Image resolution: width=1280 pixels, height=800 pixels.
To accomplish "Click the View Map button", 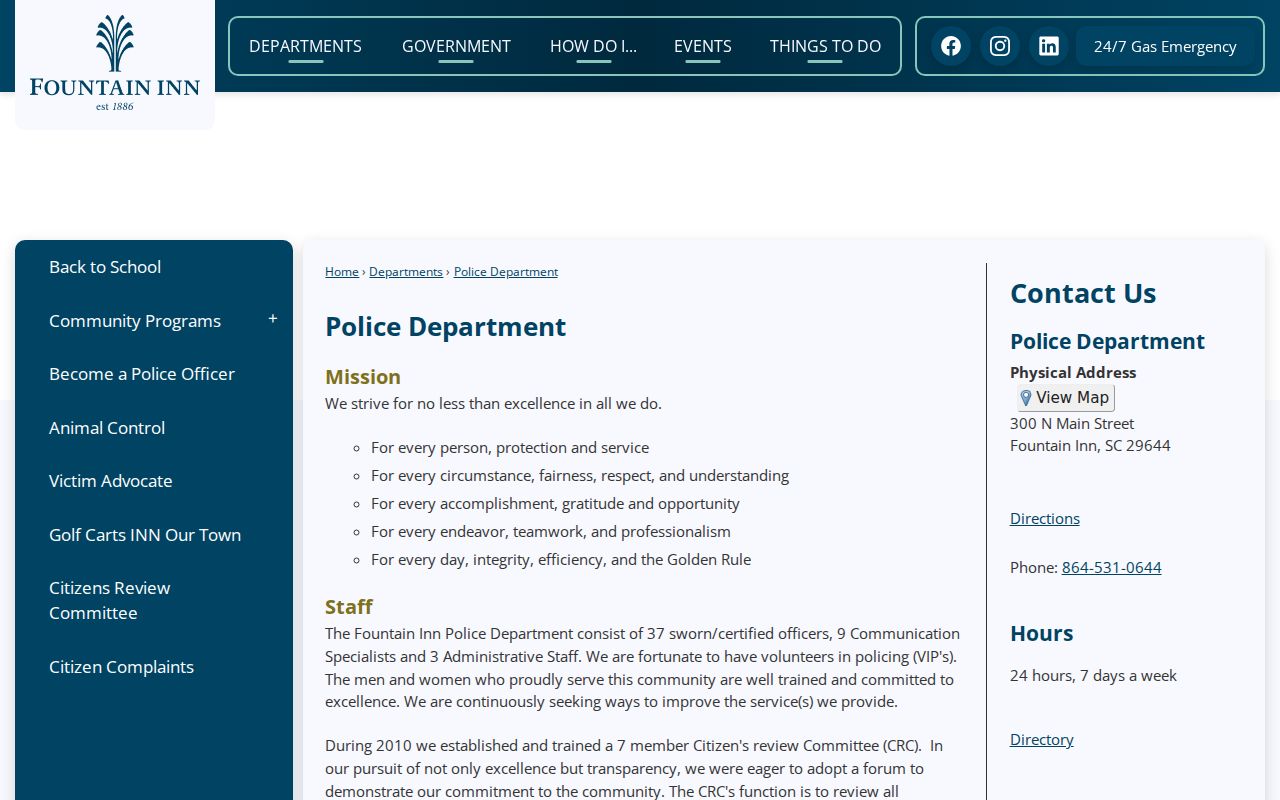I will [x=1065, y=398].
